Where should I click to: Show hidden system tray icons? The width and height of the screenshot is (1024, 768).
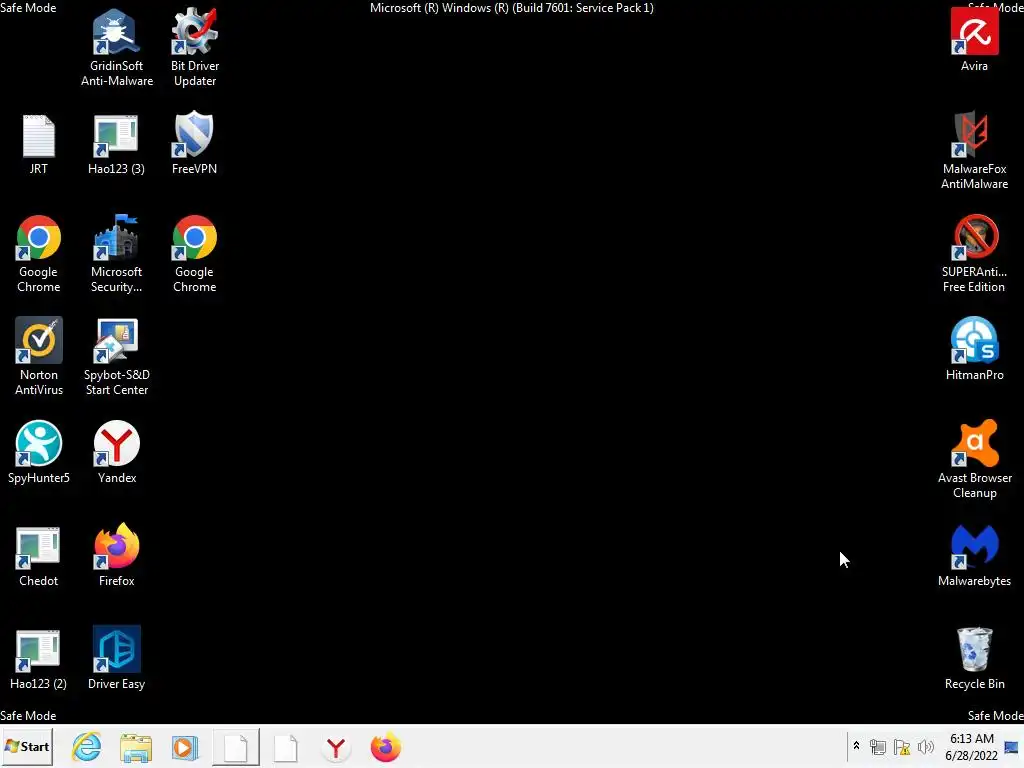(x=856, y=746)
